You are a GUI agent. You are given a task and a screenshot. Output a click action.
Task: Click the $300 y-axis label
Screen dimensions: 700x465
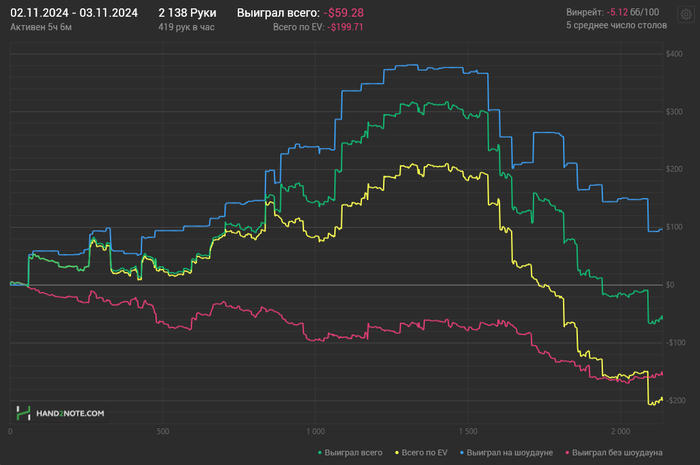[674, 112]
